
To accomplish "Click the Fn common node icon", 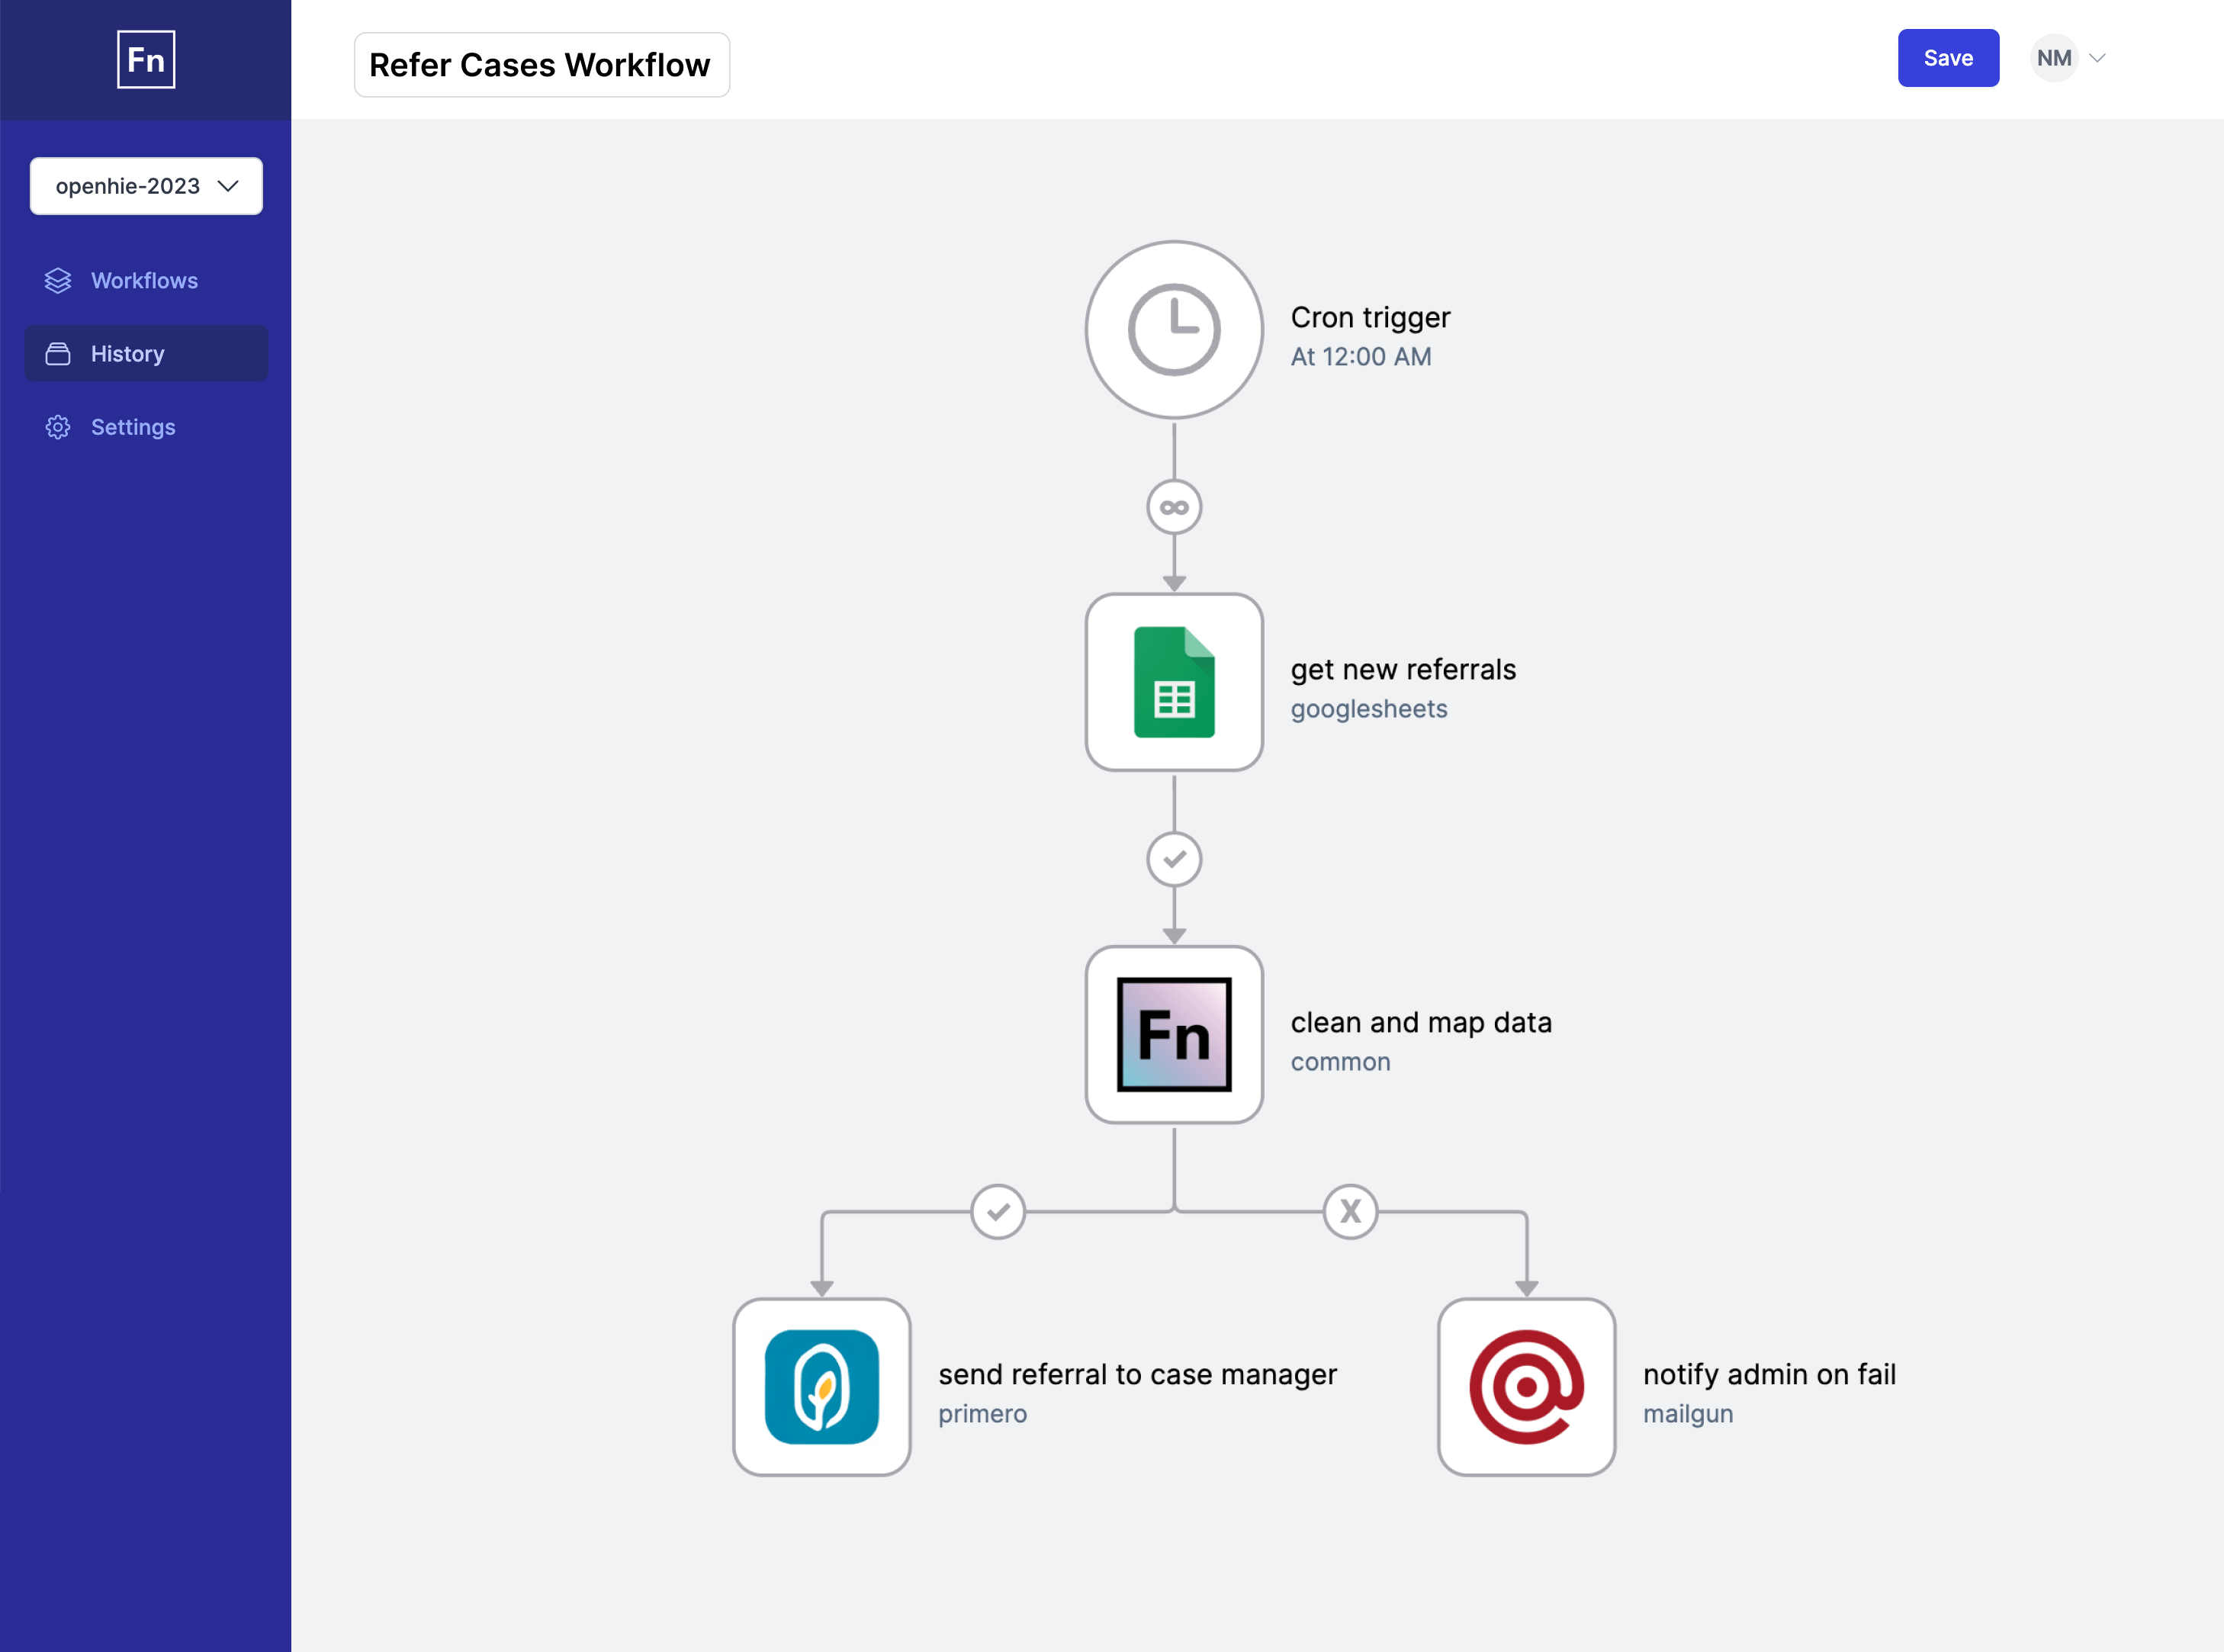I will tap(1175, 1034).
